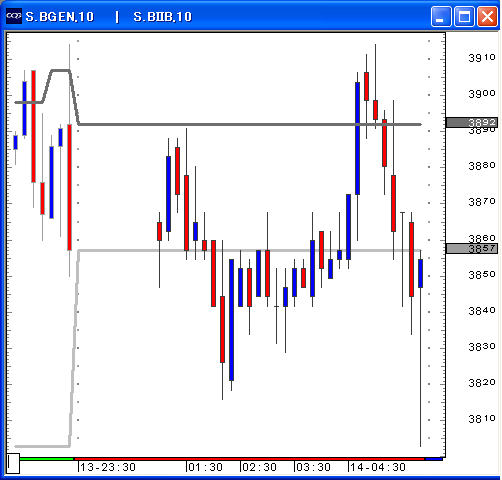Click the 14-04:30 time axis label
Screen dimensions: 502x480
pyautogui.click(x=378, y=467)
